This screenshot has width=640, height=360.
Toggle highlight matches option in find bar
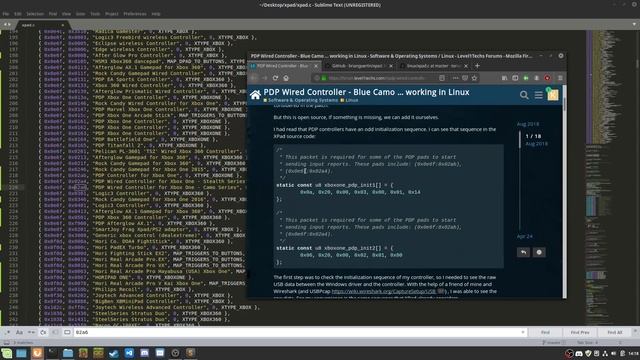(x=67, y=332)
